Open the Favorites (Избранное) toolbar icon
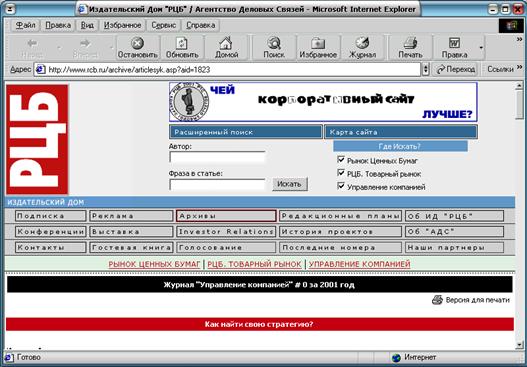 coord(318,43)
